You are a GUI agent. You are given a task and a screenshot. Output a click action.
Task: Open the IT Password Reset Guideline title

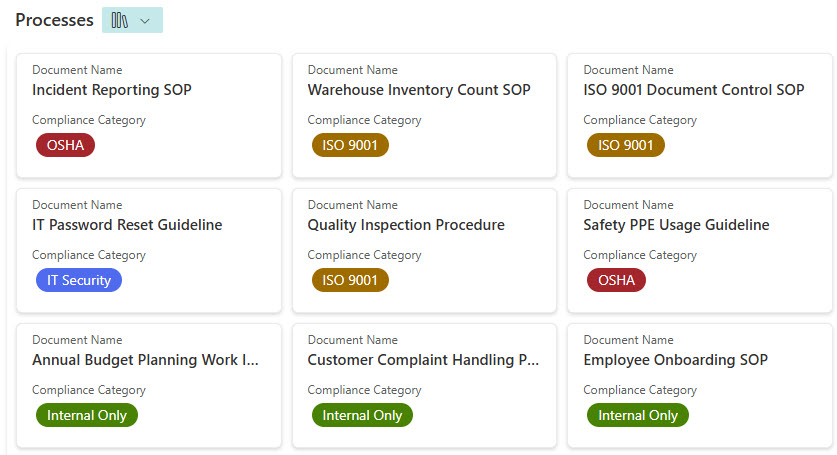[127, 225]
